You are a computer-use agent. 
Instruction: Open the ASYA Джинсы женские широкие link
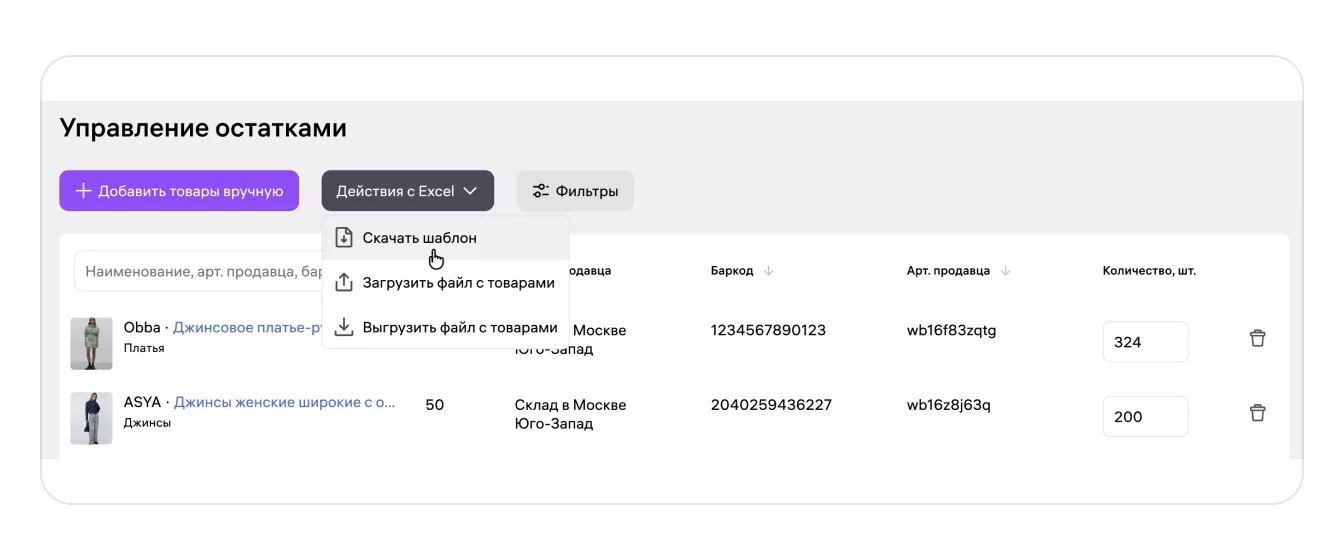[x=284, y=403]
